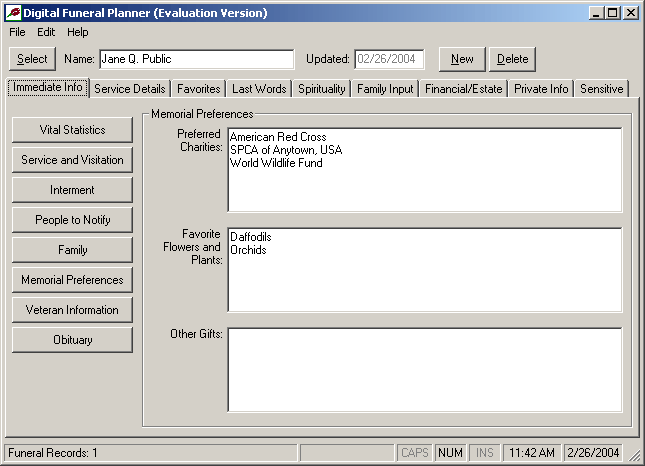Open the Family section button
The height and width of the screenshot is (466, 645).
pyautogui.click(x=72, y=250)
